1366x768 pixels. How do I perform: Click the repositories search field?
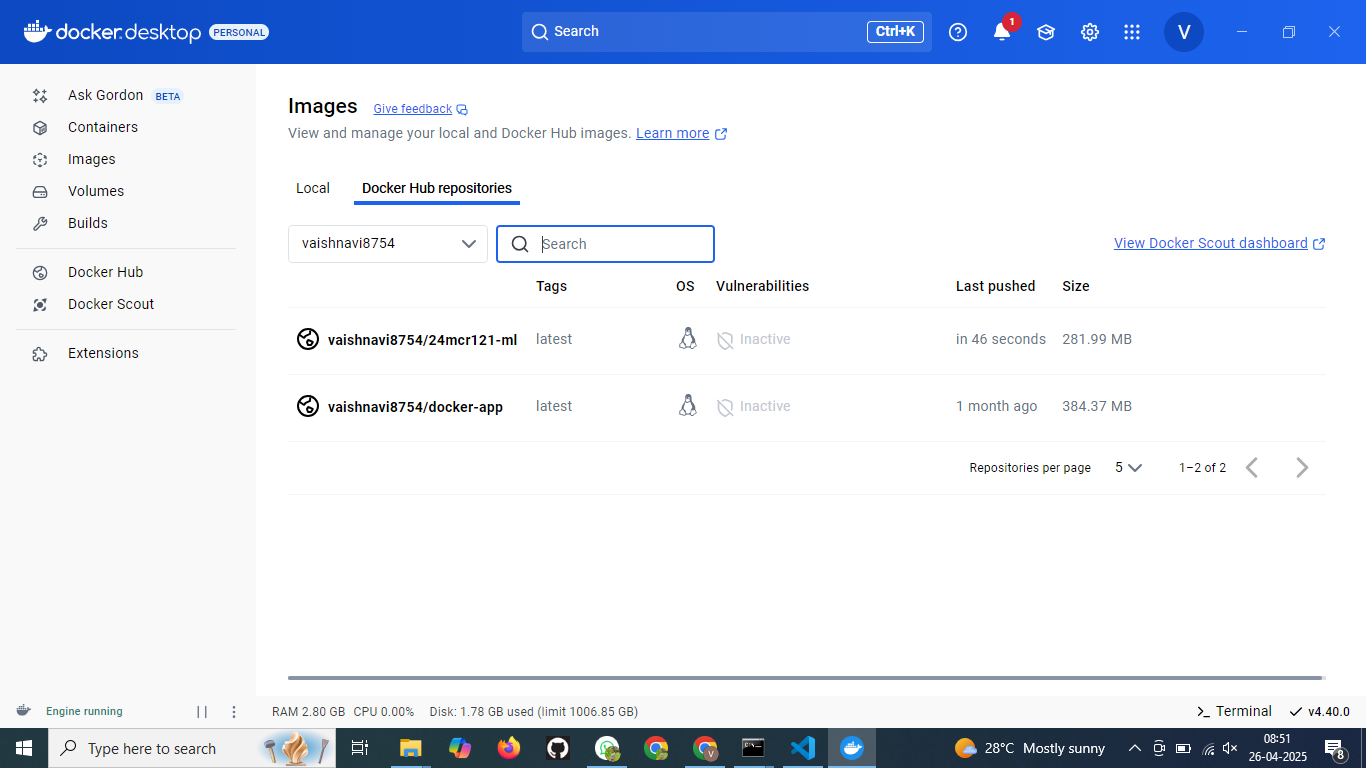tap(605, 244)
